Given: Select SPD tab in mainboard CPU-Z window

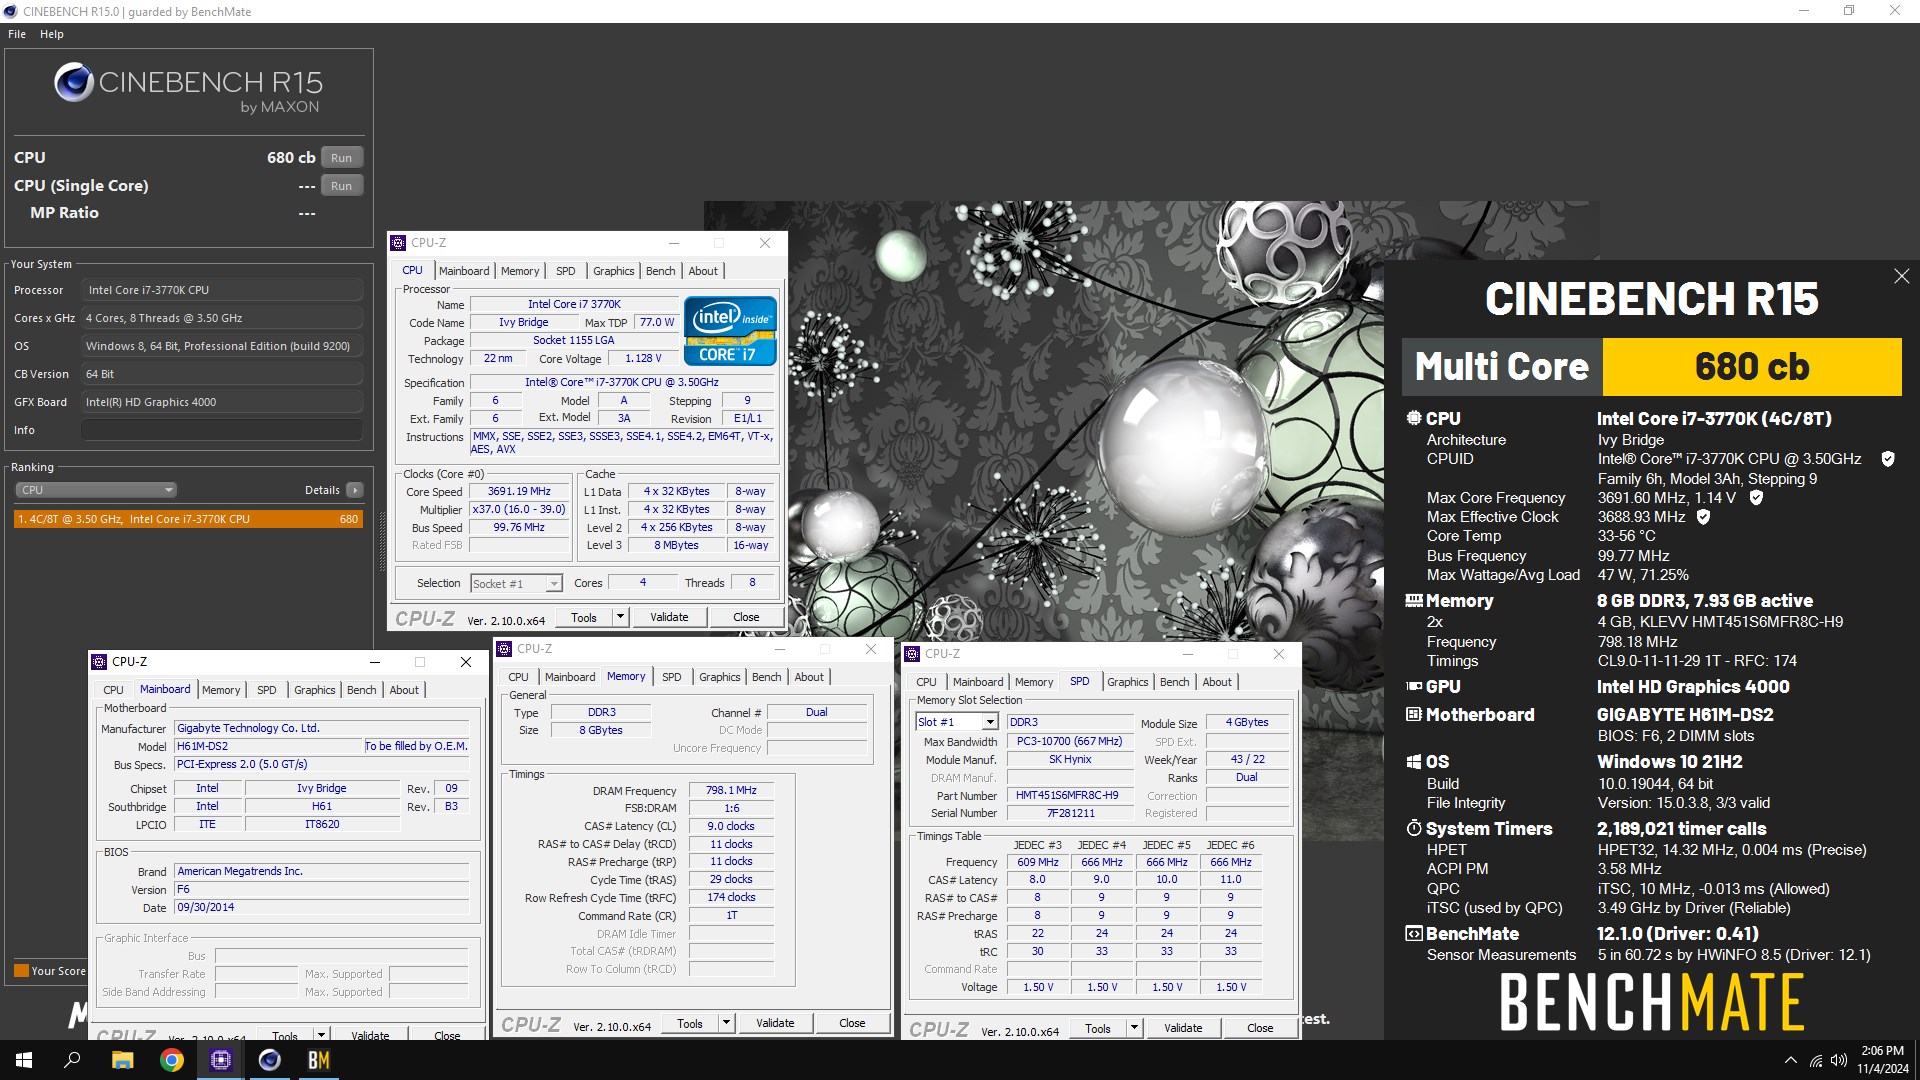Looking at the screenshot, I should (x=266, y=690).
